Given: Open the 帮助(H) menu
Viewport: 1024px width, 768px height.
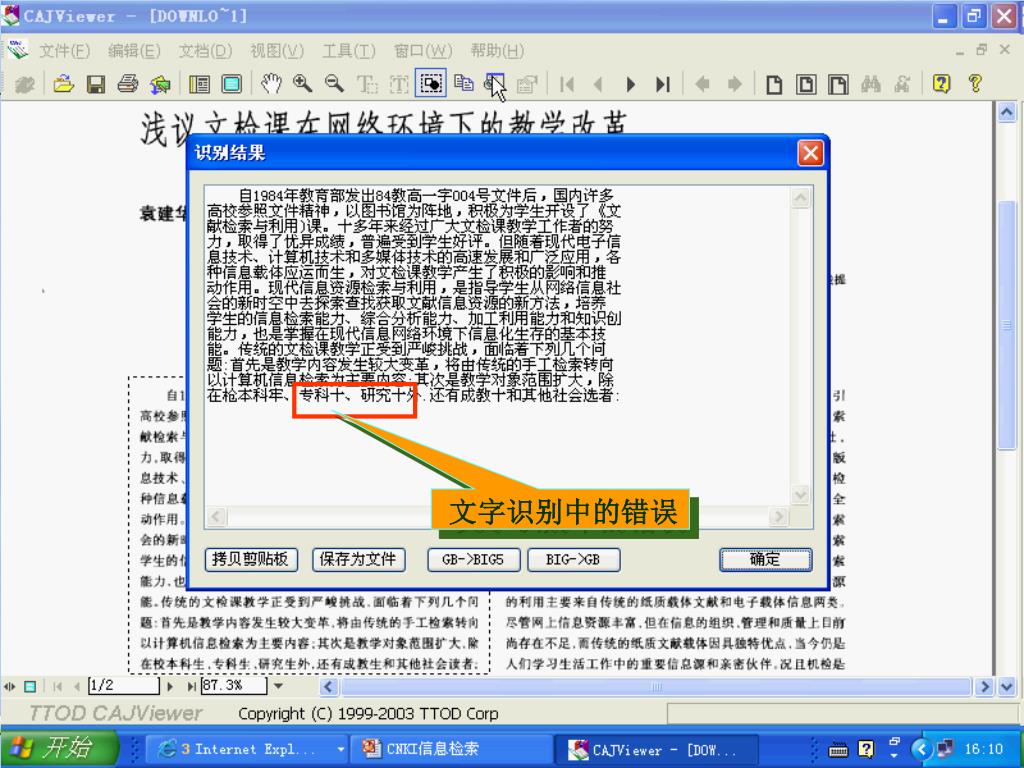Looking at the screenshot, I should (x=497, y=50).
